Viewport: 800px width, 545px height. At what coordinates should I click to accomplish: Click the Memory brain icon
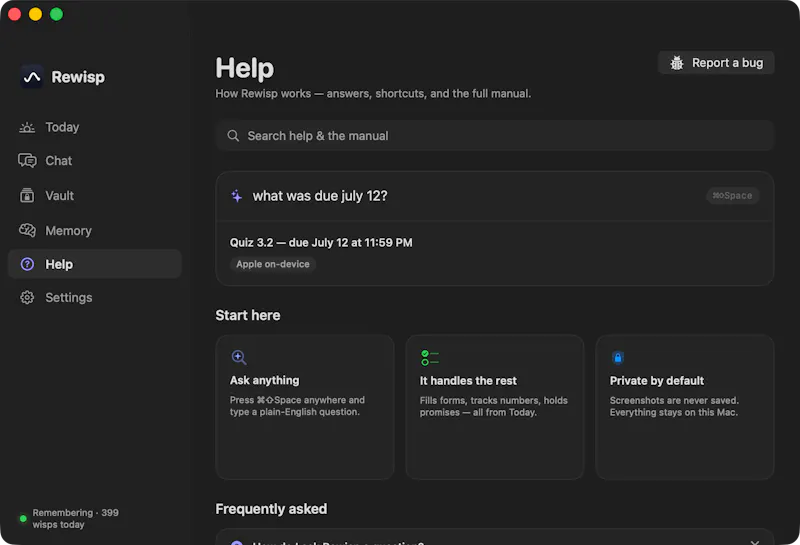(27, 231)
